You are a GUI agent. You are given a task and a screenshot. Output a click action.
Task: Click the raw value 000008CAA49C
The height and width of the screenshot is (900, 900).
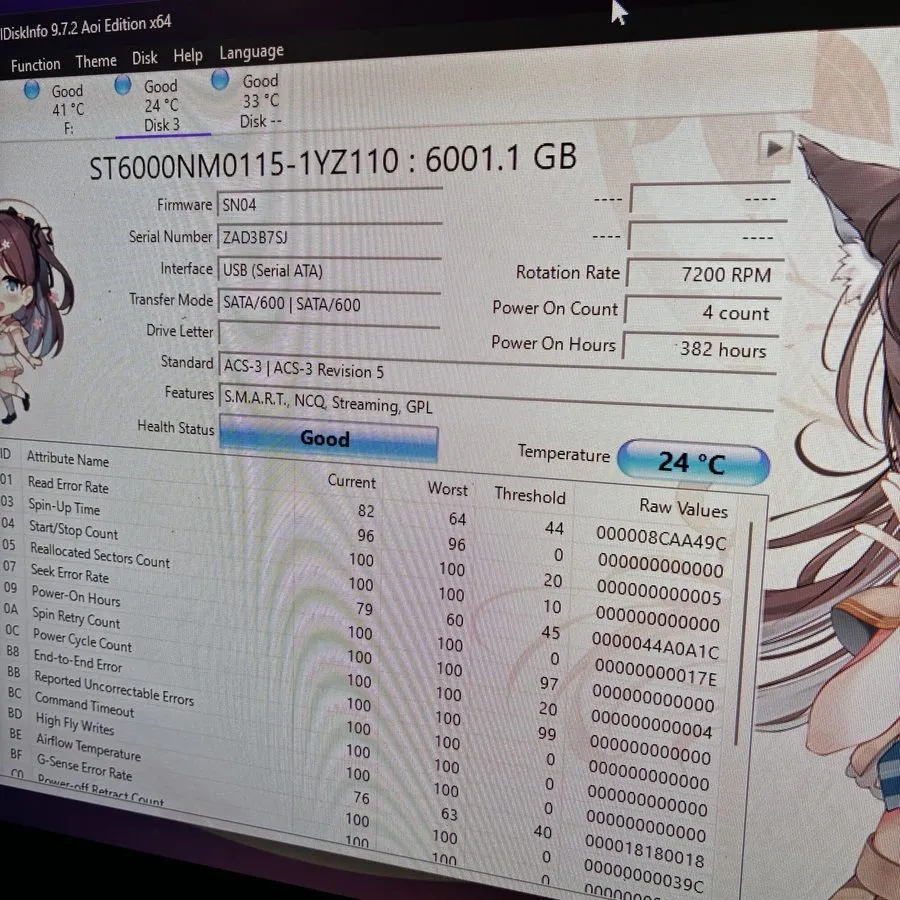click(x=661, y=538)
